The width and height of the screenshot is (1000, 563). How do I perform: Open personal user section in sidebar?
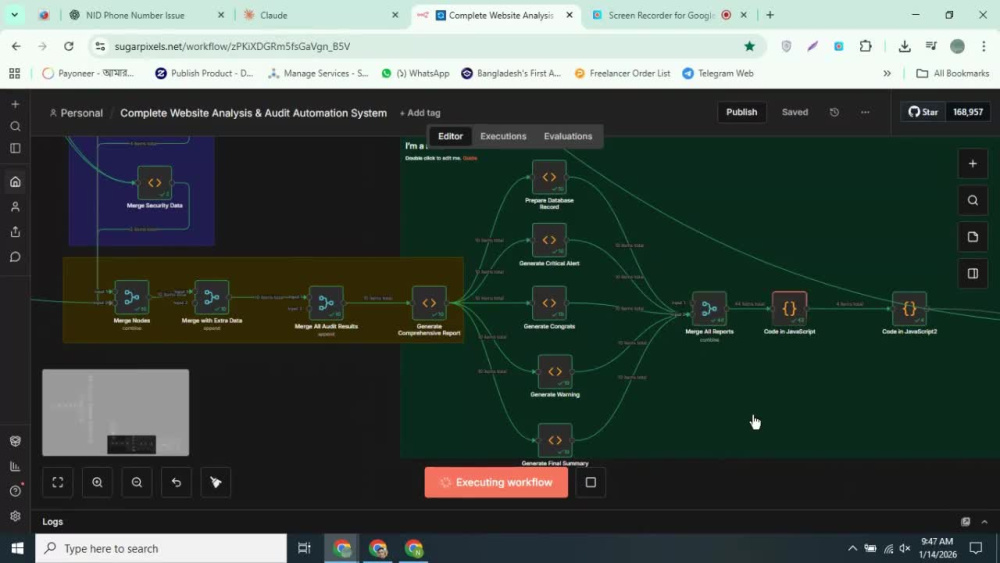[x=15, y=207]
